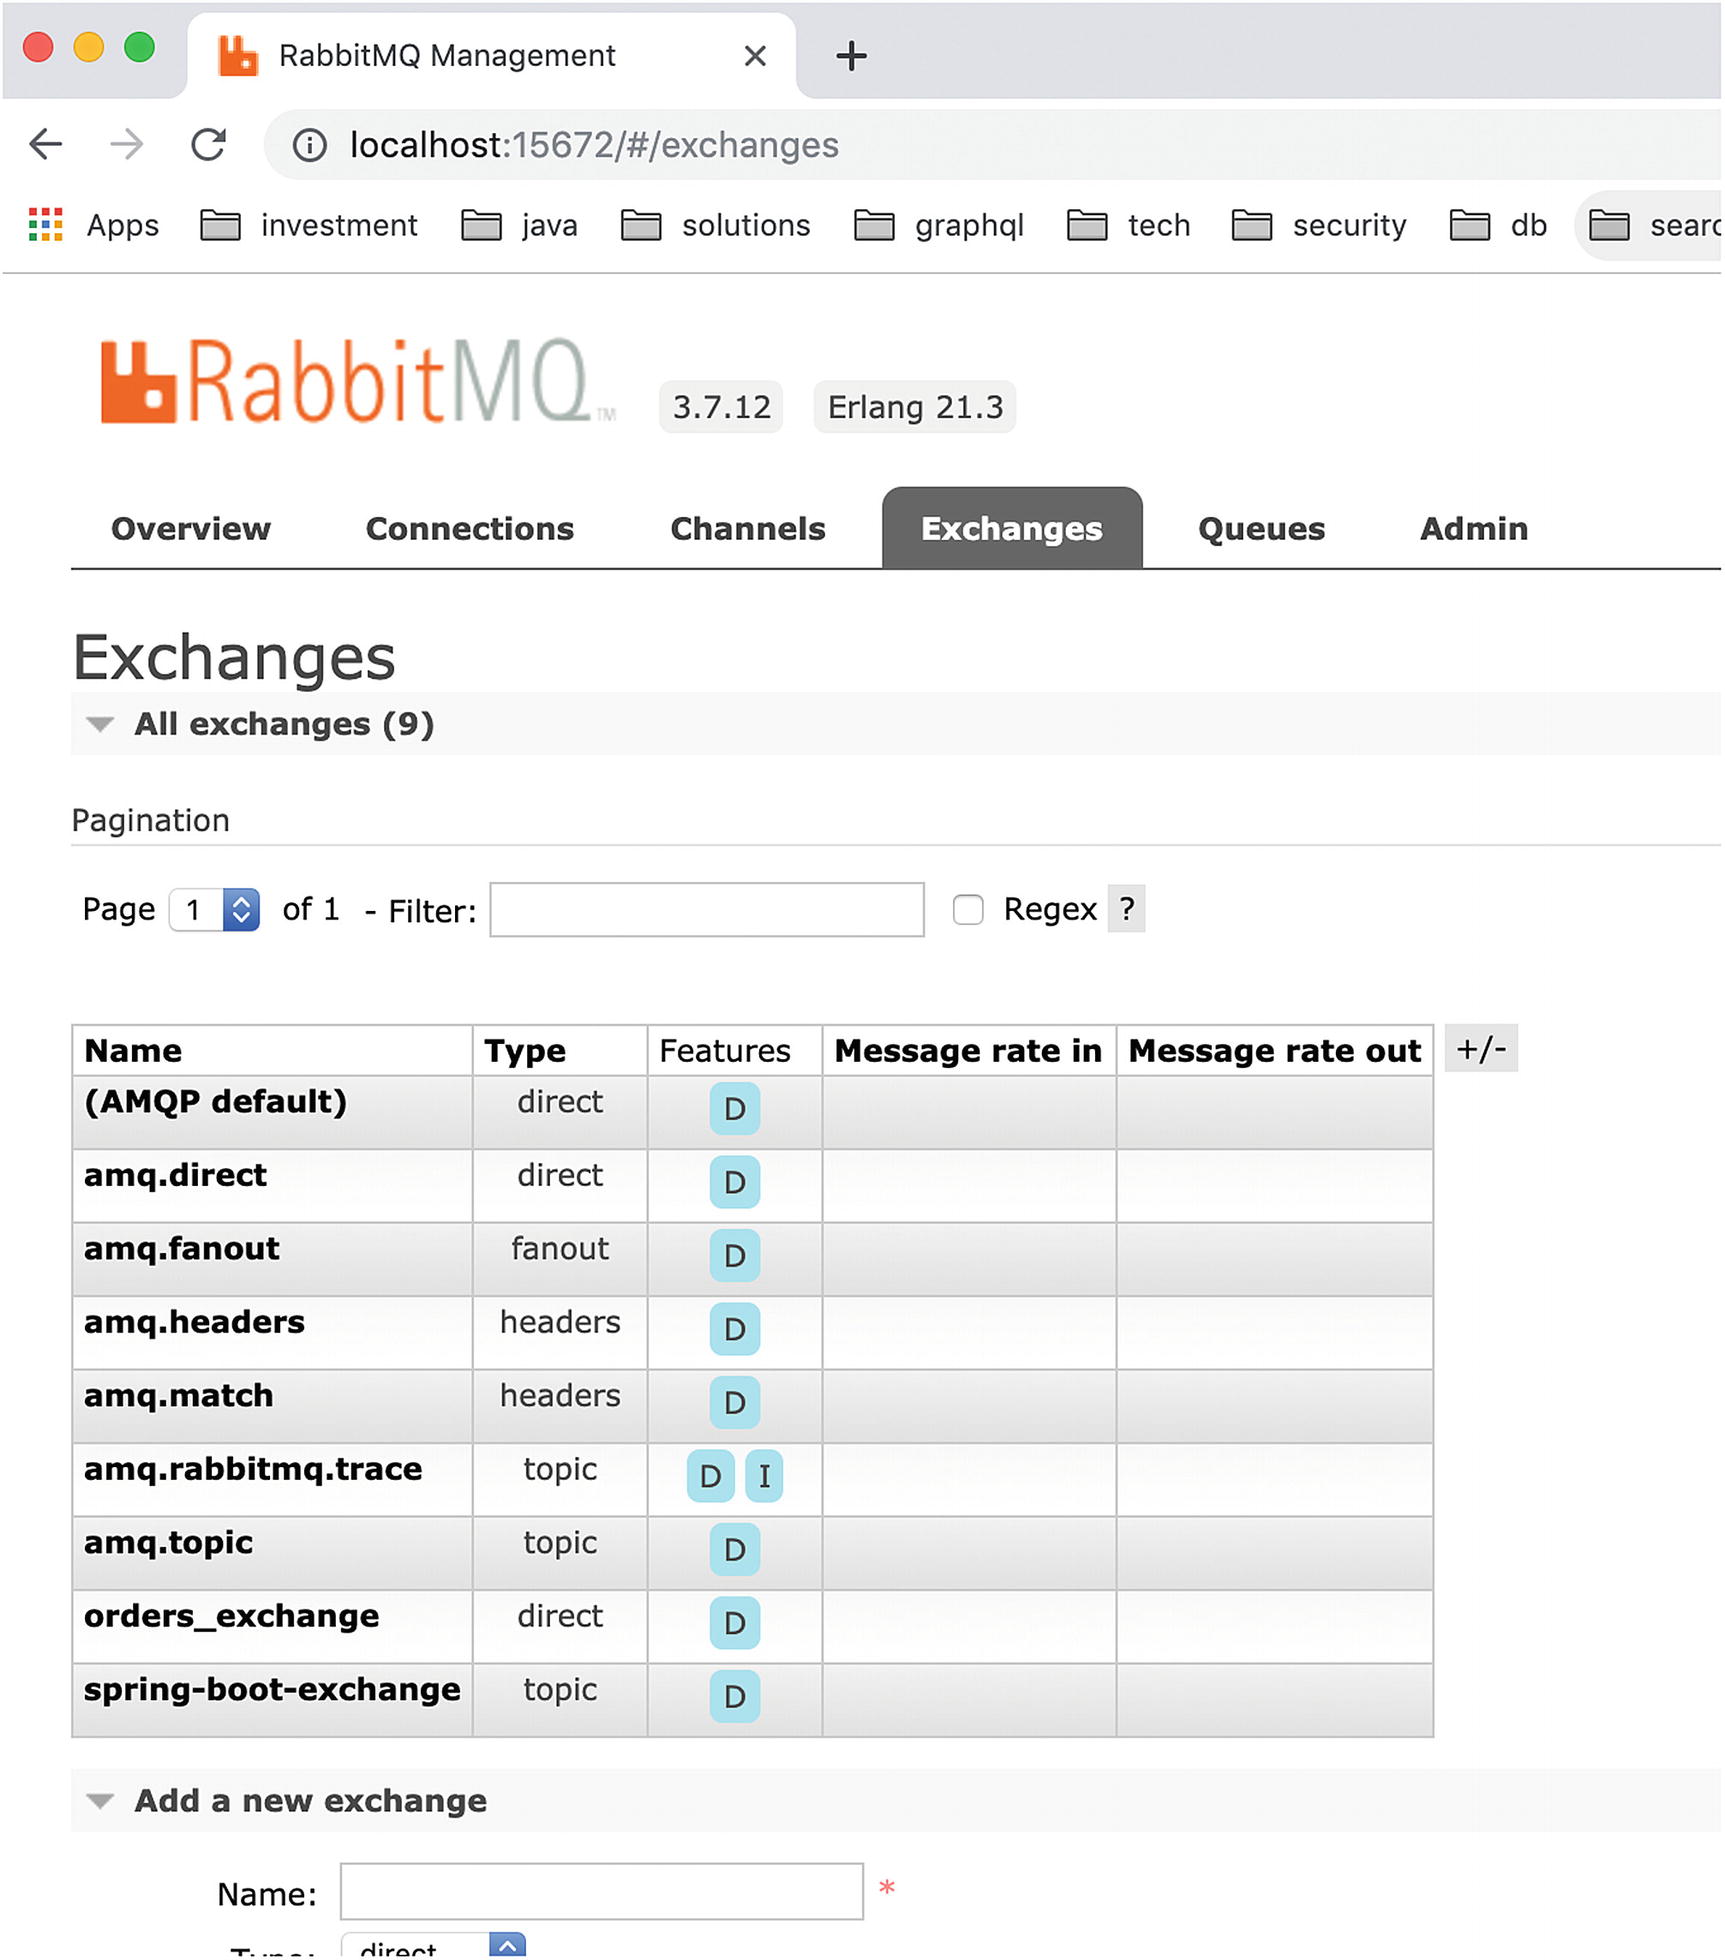Click the site info icon in address bar
Viewport: 1725px width, 1960px height.
pos(309,146)
